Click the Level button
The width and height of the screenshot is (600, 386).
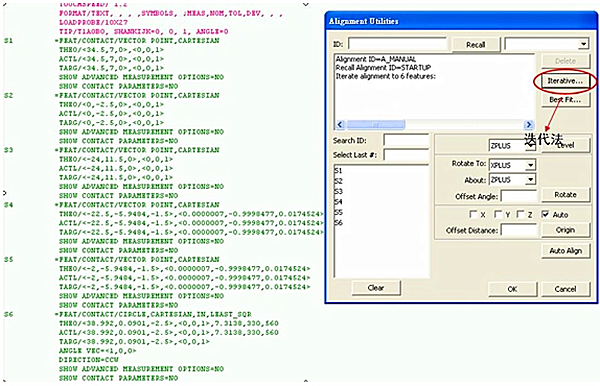[x=565, y=145]
